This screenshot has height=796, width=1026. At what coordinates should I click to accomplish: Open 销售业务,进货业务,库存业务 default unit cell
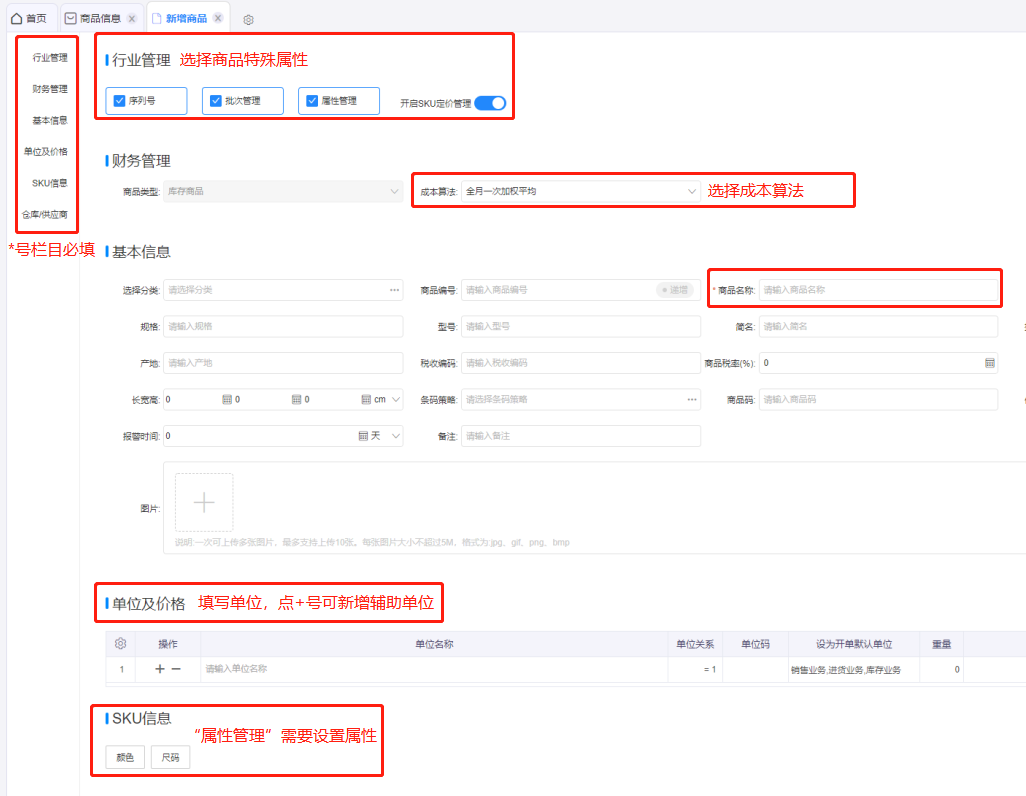pos(853,670)
